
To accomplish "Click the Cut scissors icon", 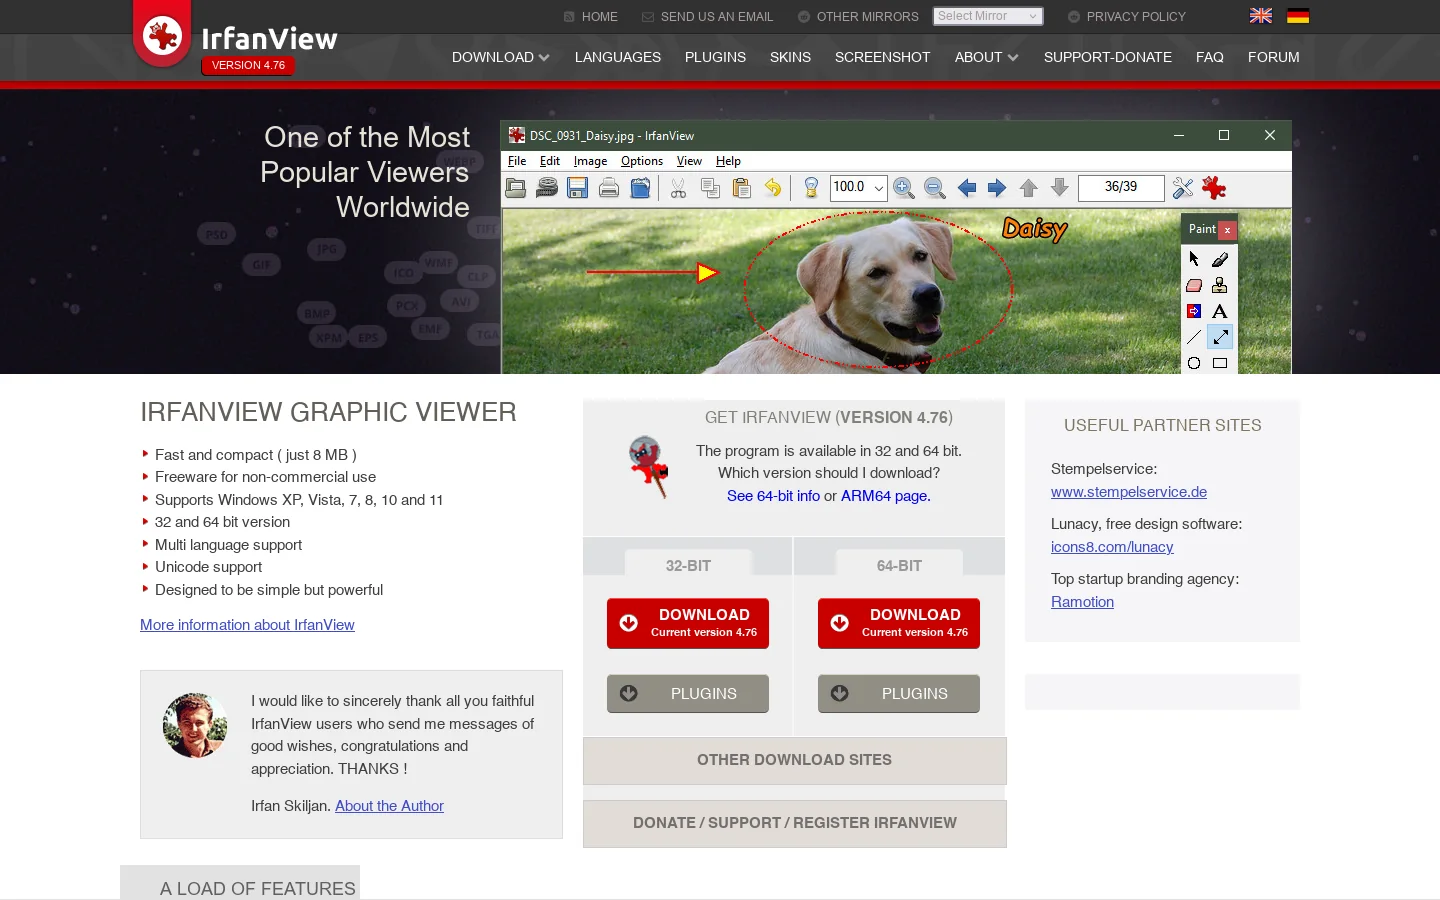I will [678, 188].
